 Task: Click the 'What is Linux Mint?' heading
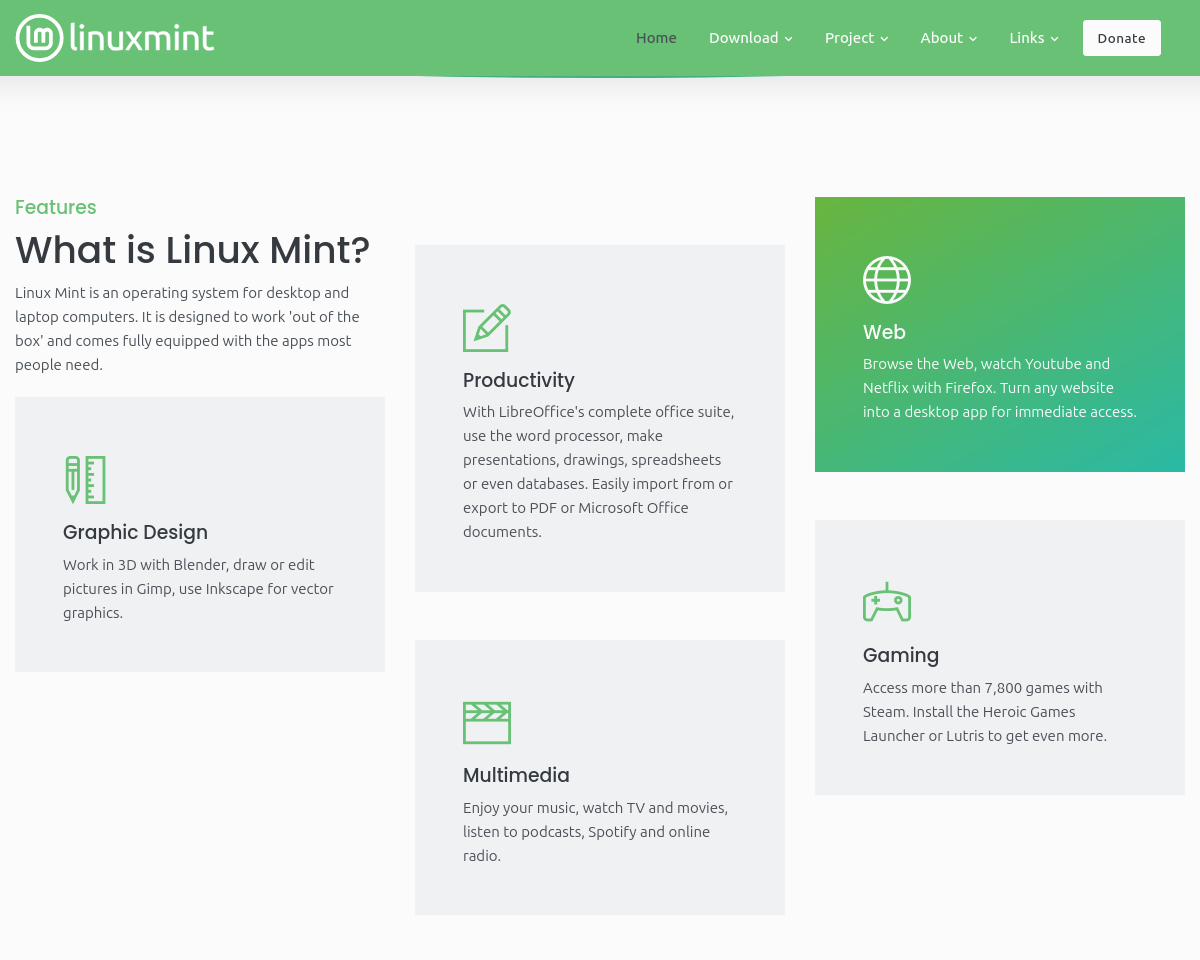click(193, 250)
